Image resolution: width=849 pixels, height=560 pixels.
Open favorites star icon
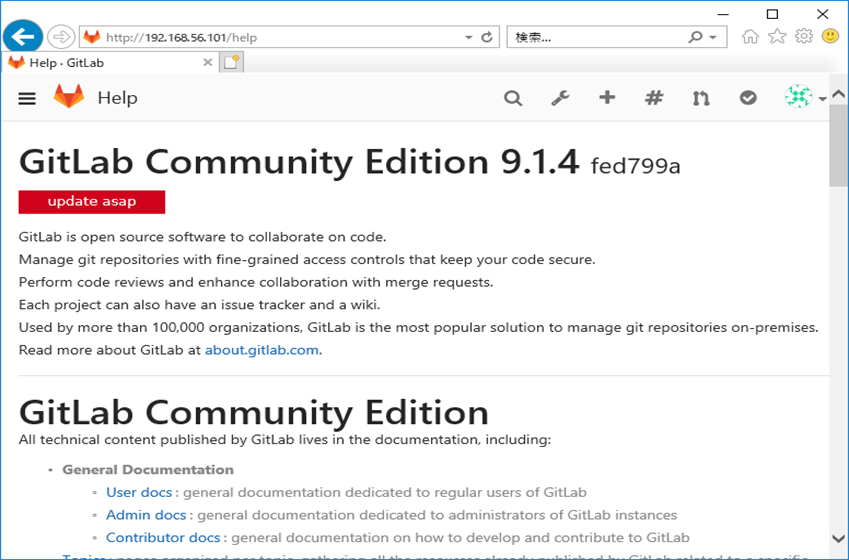(x=777, y=36)
